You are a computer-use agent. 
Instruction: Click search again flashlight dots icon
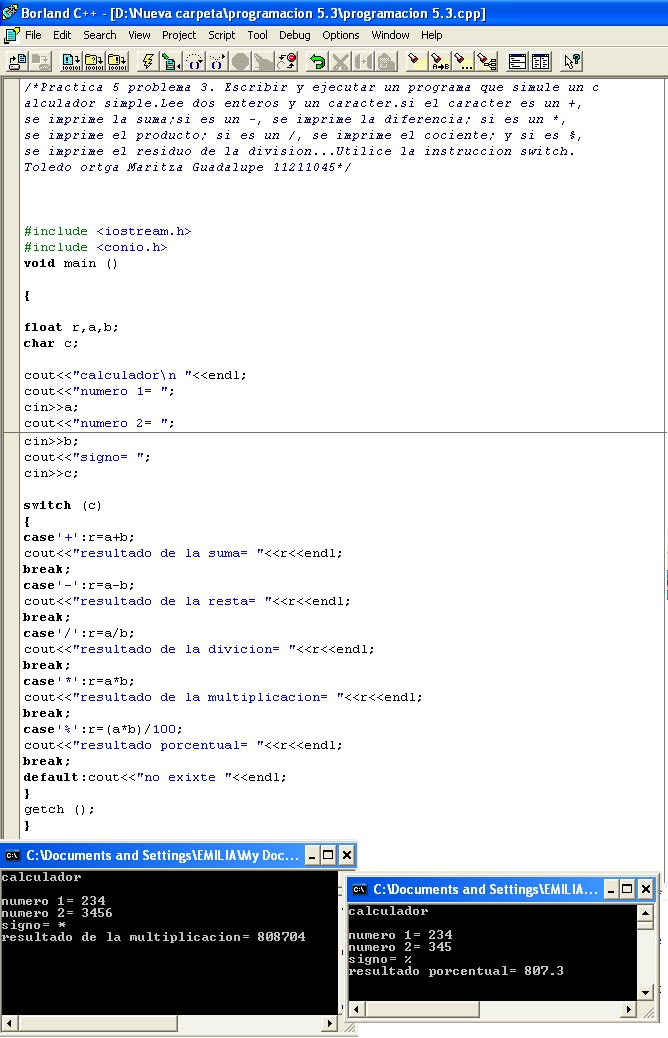[463, 62]
